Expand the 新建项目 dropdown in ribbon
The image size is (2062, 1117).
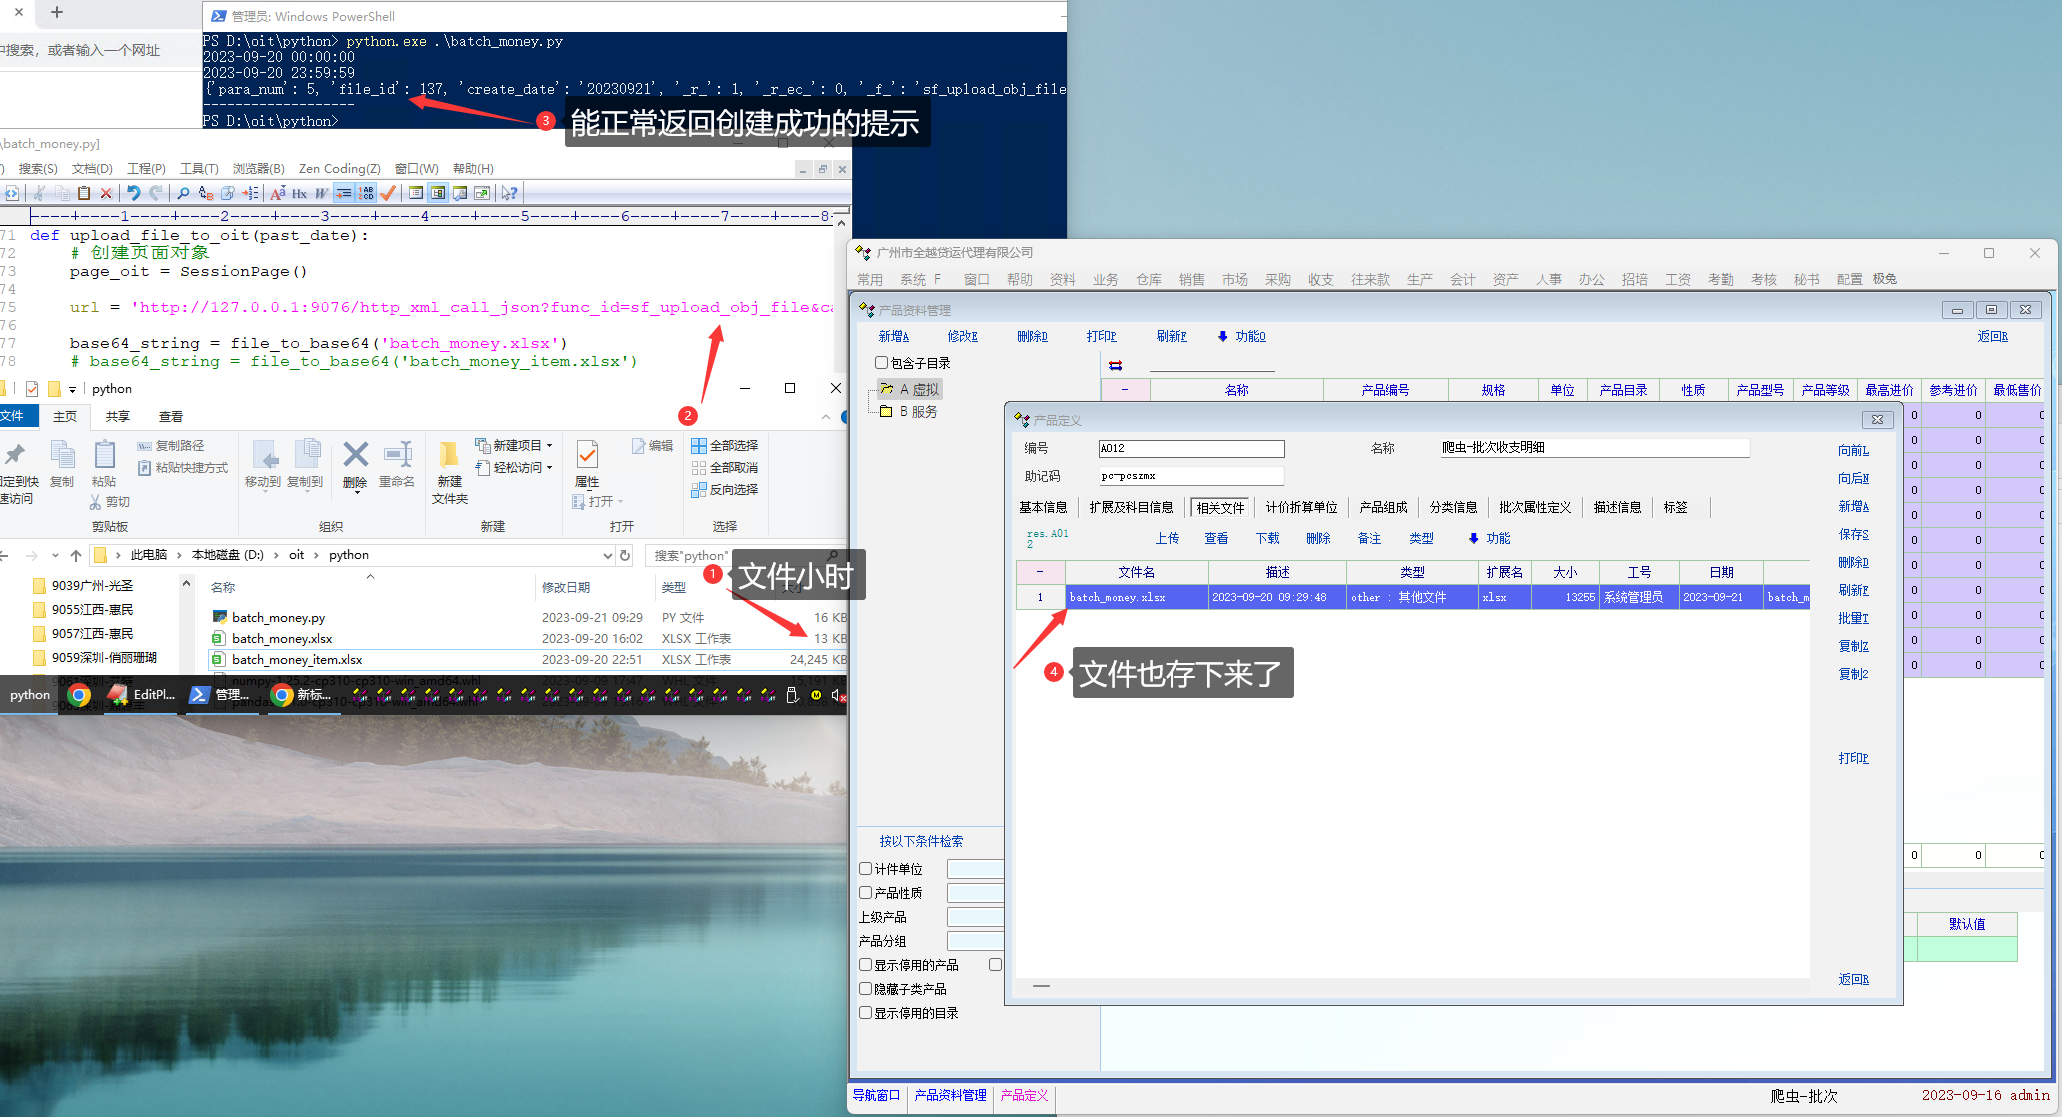[x=549, y=446]
